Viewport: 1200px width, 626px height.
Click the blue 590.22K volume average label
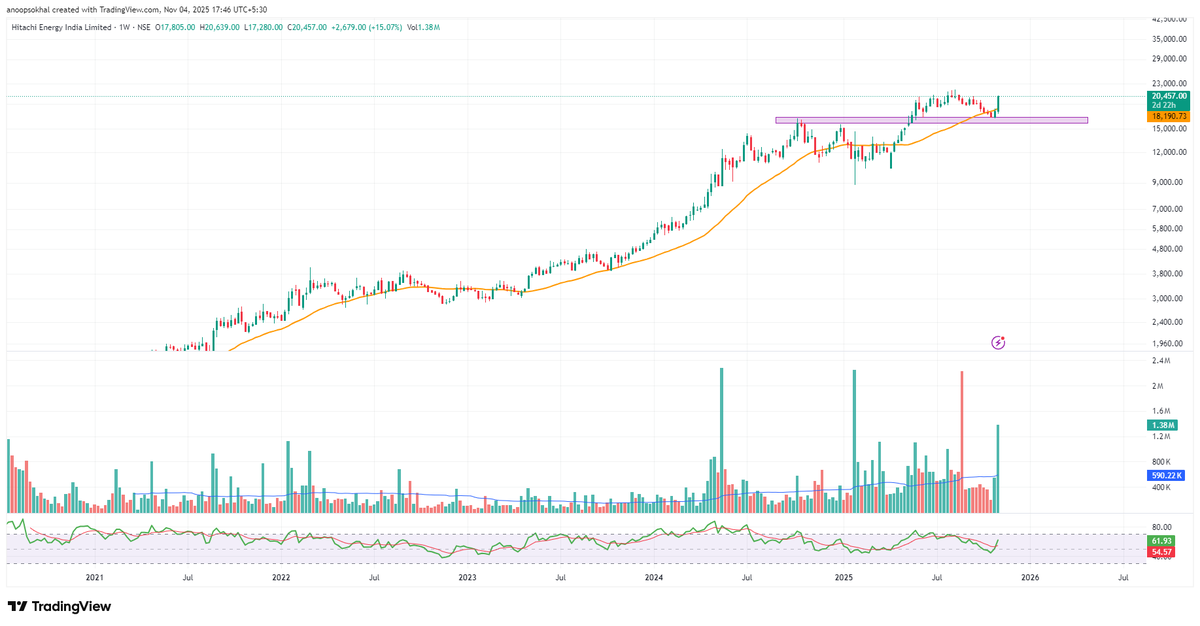[x=1168, y=476]
